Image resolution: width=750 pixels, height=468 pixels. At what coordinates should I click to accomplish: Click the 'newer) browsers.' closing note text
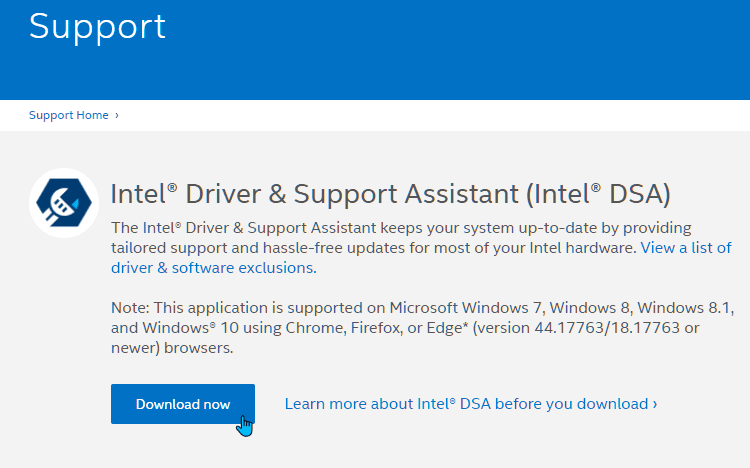tap(172, 348)
